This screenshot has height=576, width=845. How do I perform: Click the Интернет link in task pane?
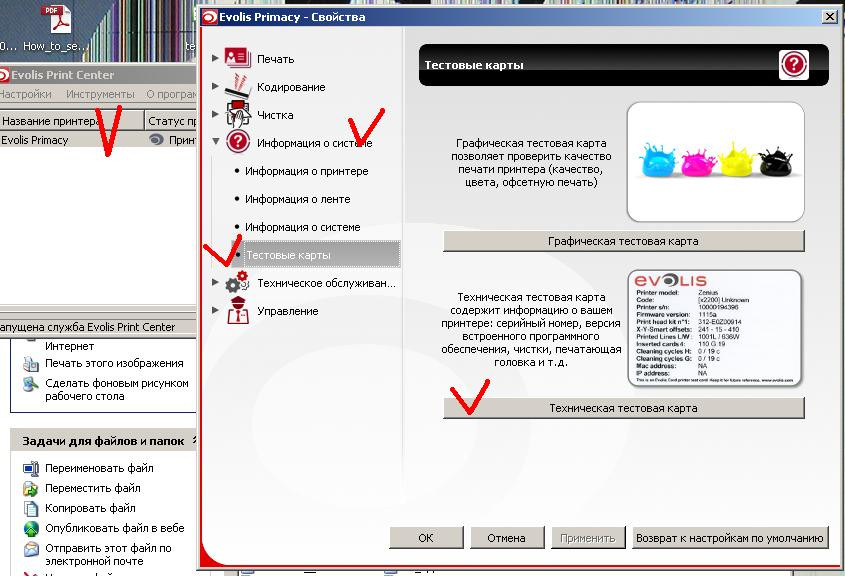click(x=70, y=346)
